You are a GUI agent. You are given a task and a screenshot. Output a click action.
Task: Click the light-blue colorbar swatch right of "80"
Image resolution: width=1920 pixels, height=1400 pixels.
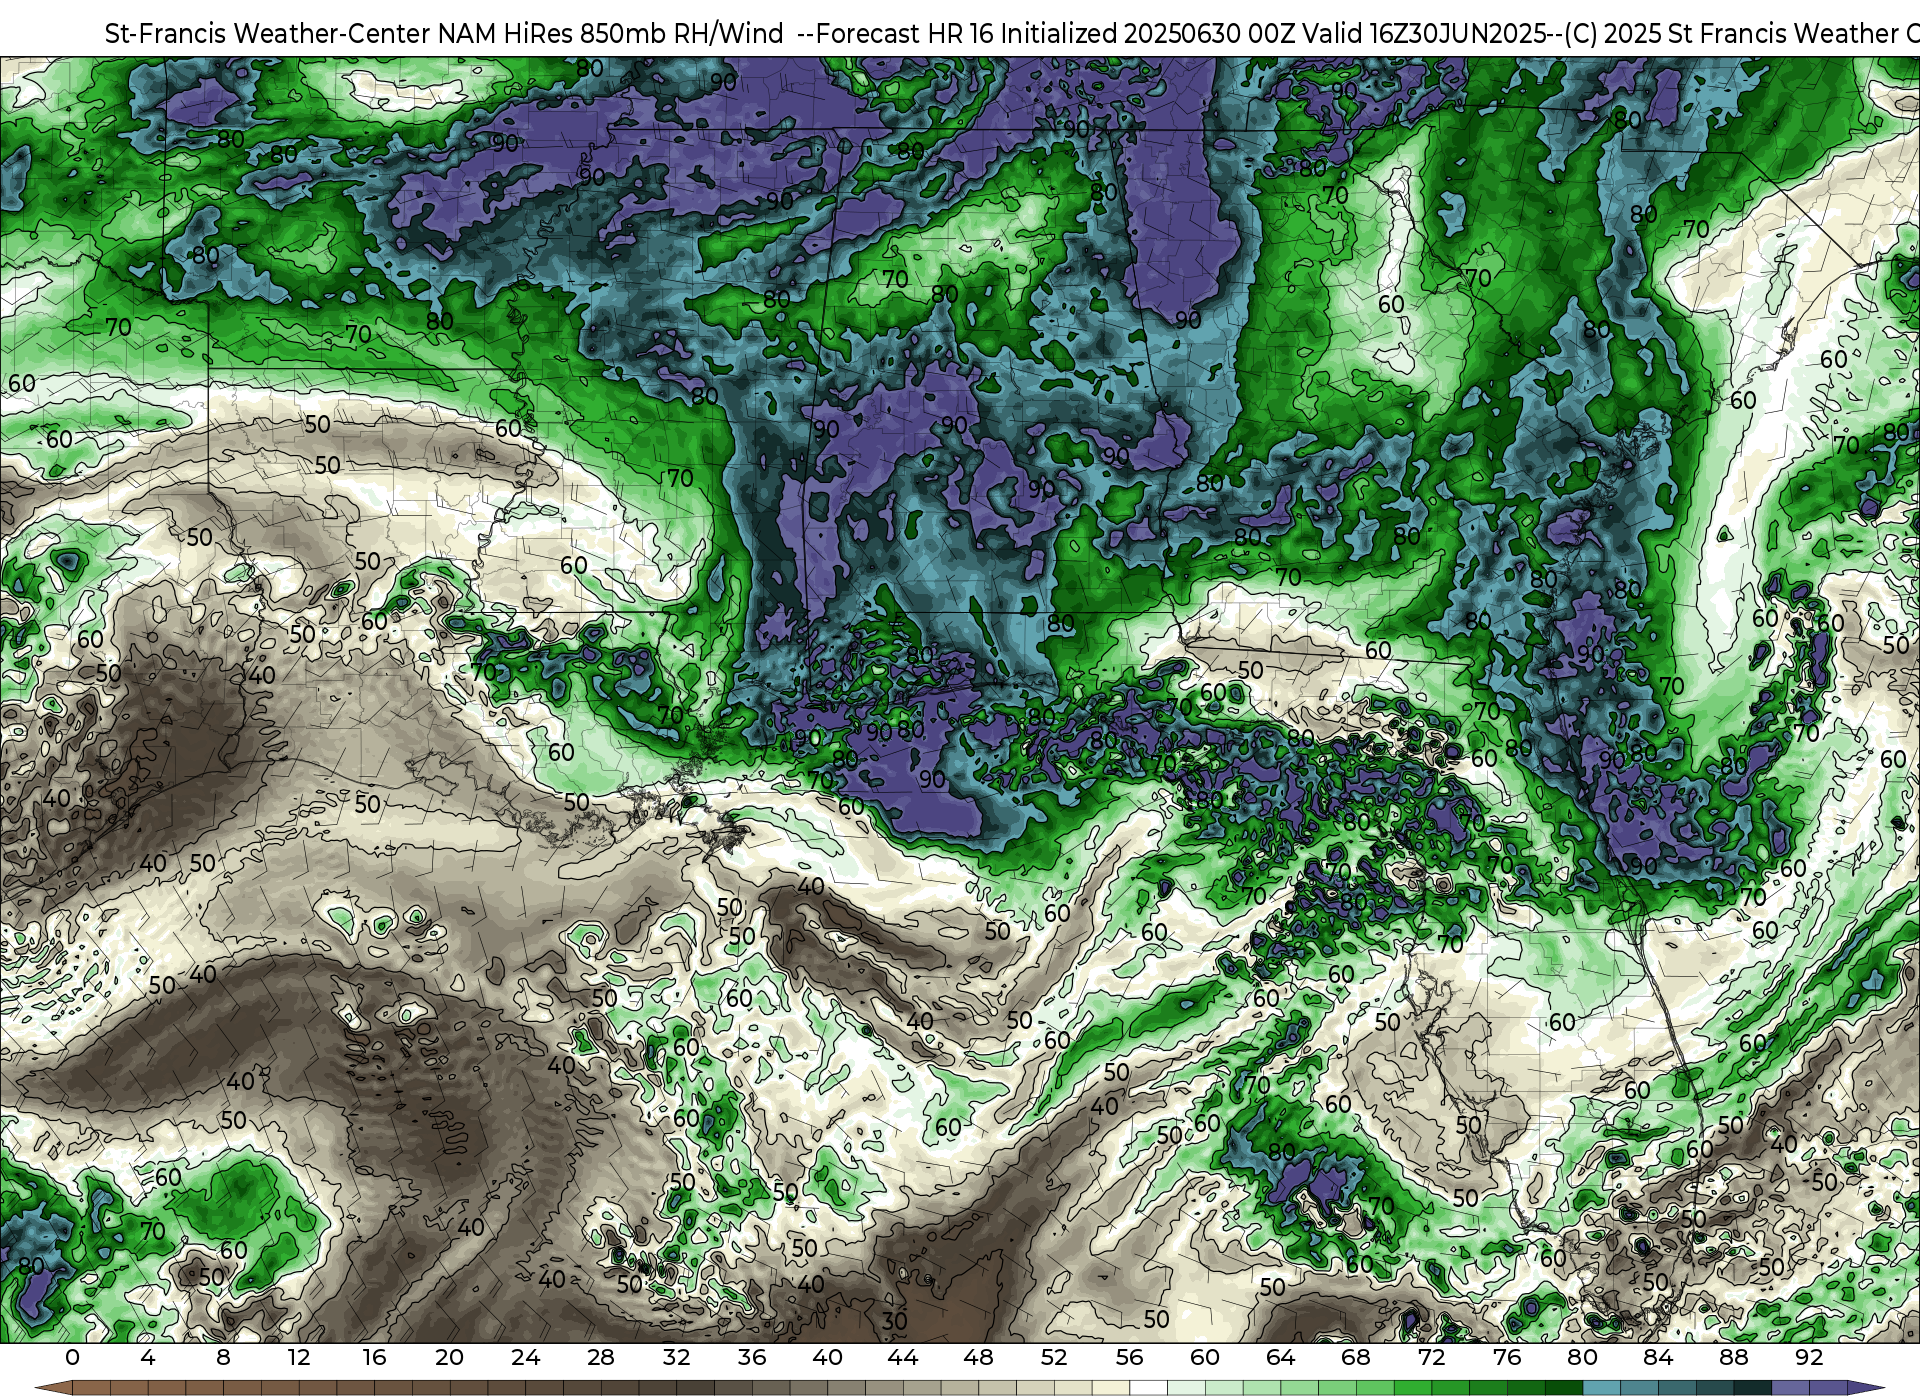1601,1389
